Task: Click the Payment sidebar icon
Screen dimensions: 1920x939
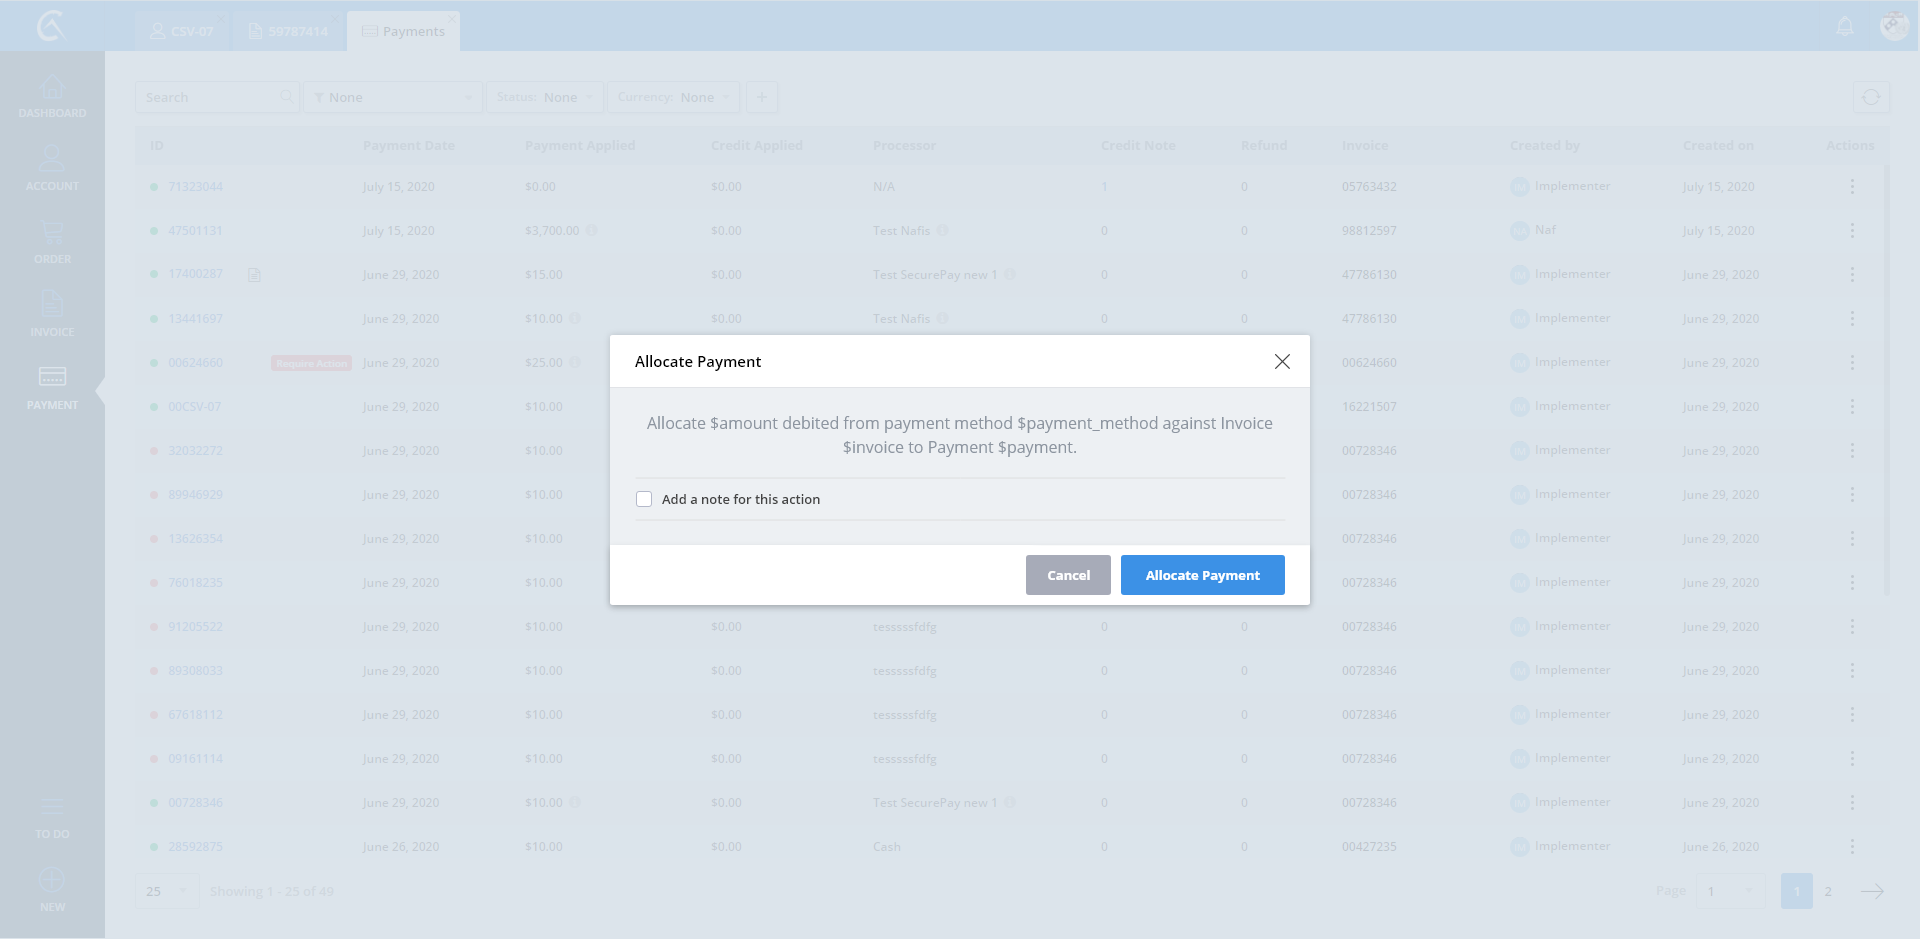Action: click(x=52, y=378)
